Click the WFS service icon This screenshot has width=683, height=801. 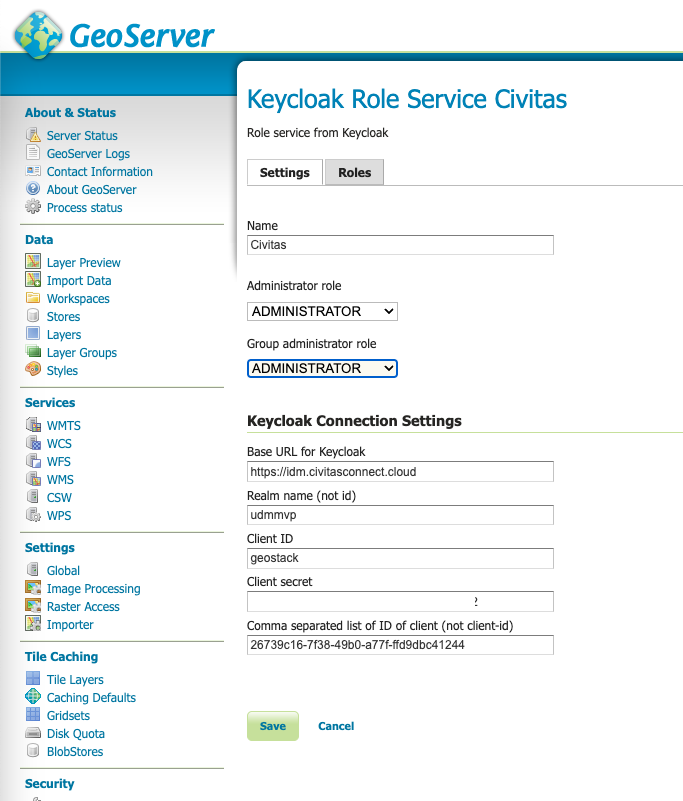tap(33, 460)
